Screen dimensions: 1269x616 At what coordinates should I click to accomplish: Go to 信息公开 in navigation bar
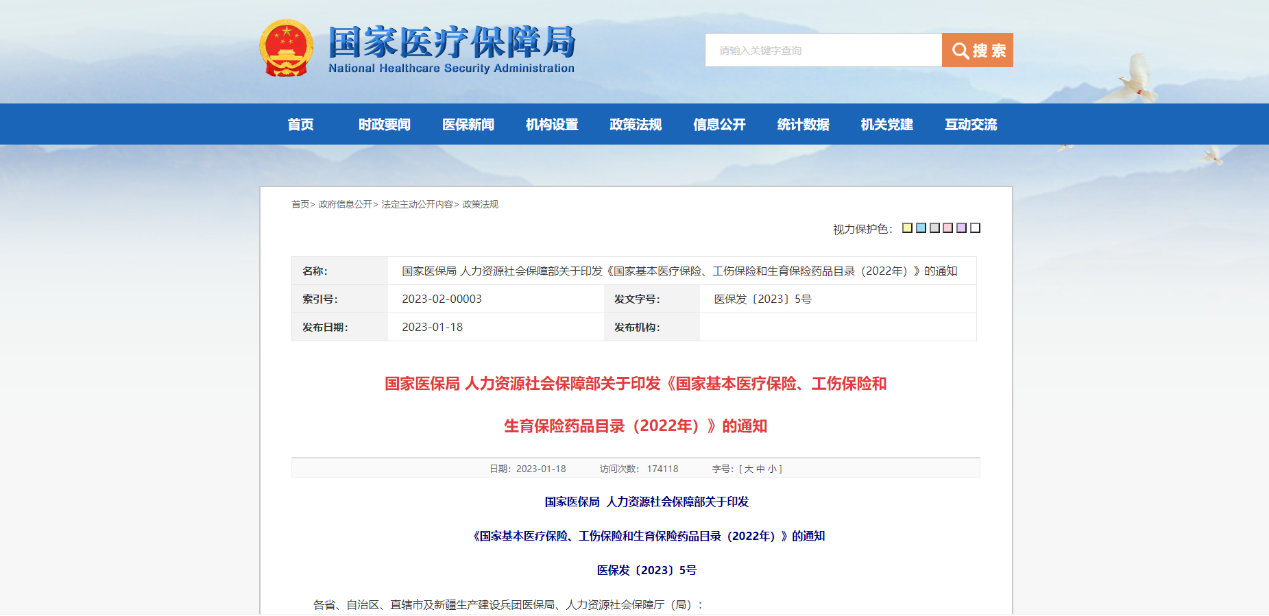pos(719,125)
